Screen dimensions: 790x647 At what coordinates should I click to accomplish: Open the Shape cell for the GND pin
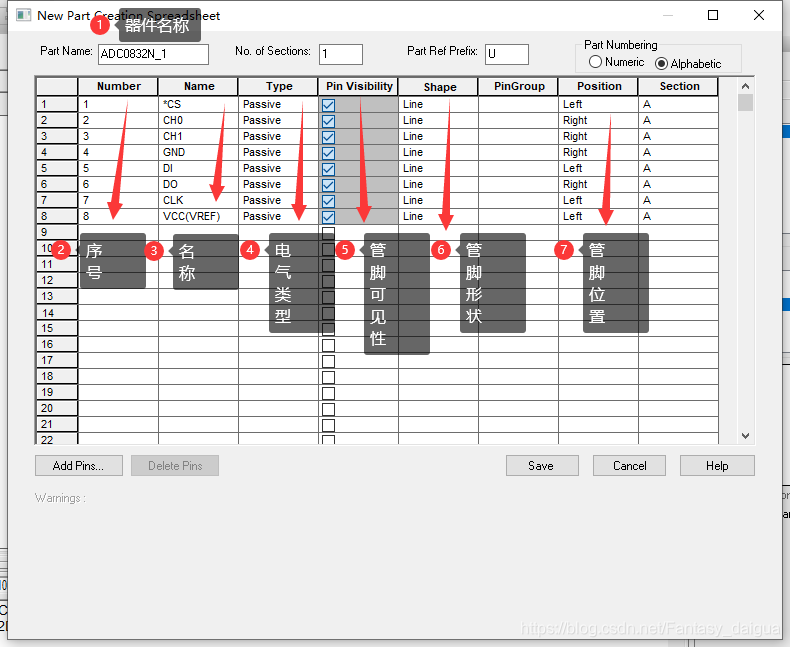(x=437, y=152)
